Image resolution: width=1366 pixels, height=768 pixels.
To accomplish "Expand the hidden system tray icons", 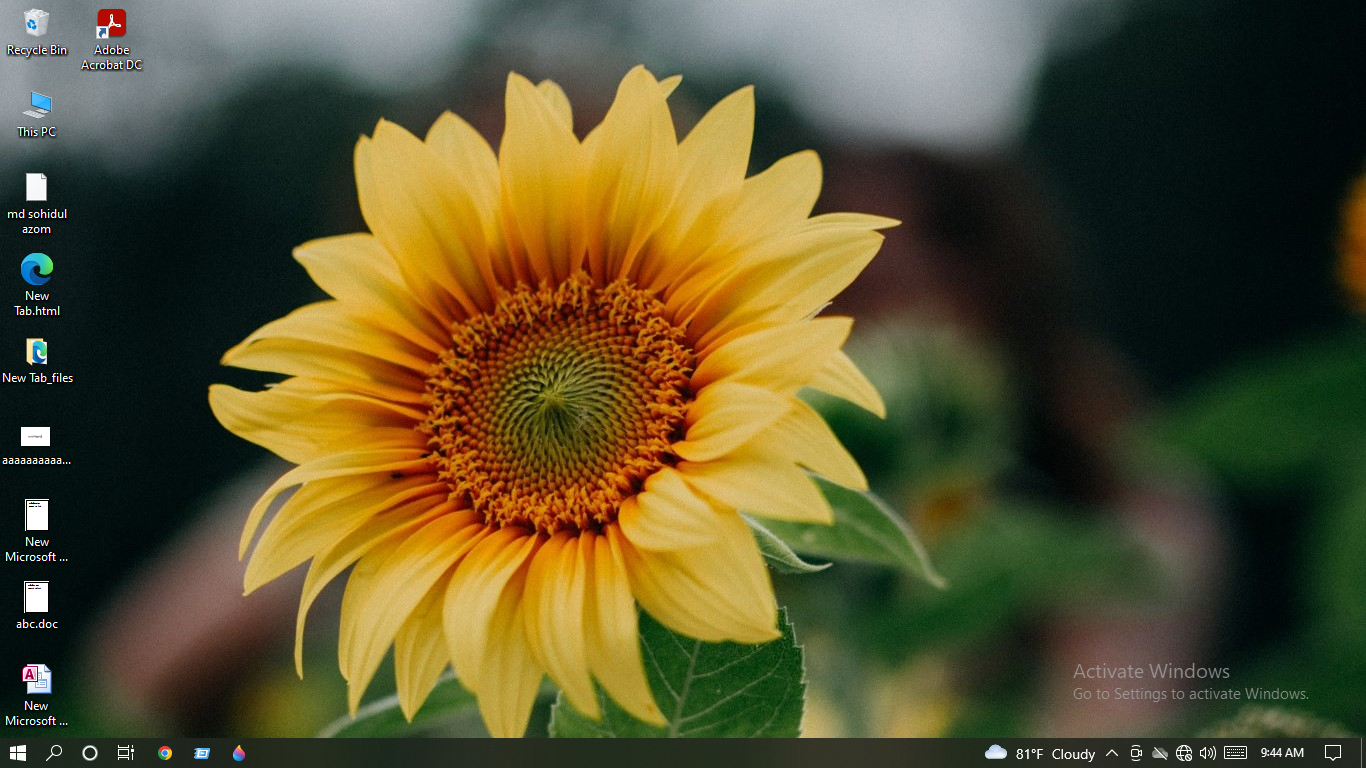I will [x=1112, y=753].
